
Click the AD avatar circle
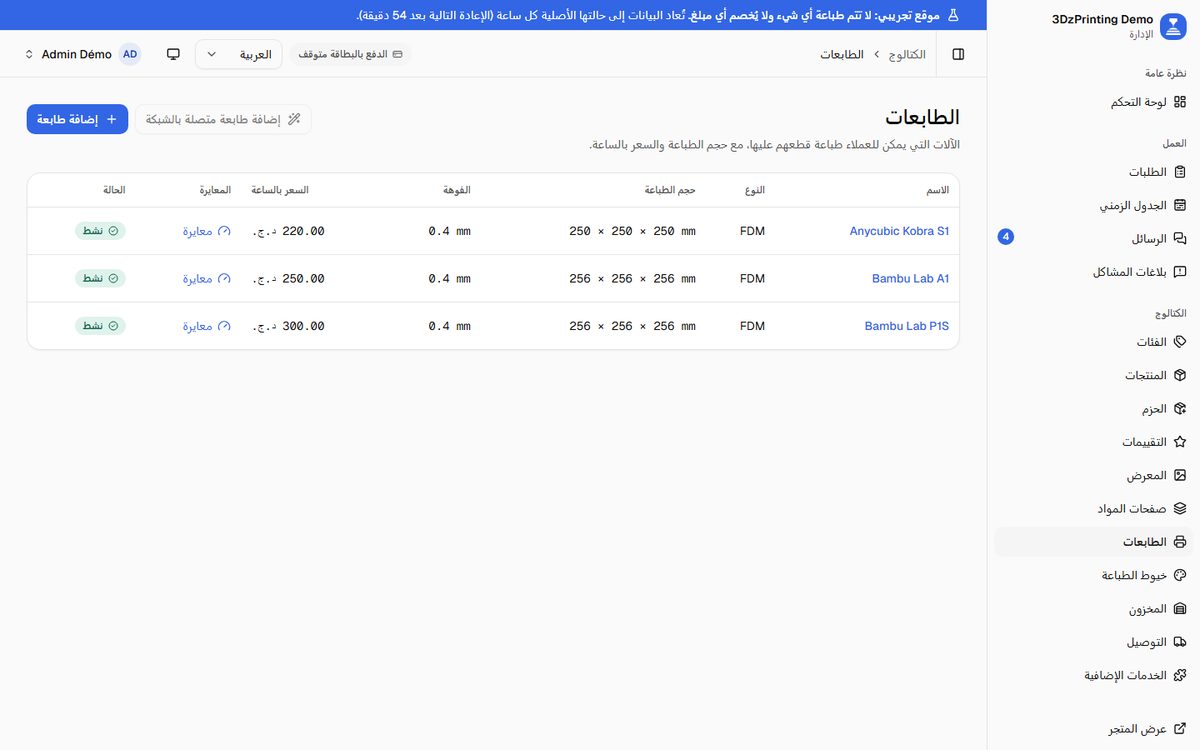[130, 54]
